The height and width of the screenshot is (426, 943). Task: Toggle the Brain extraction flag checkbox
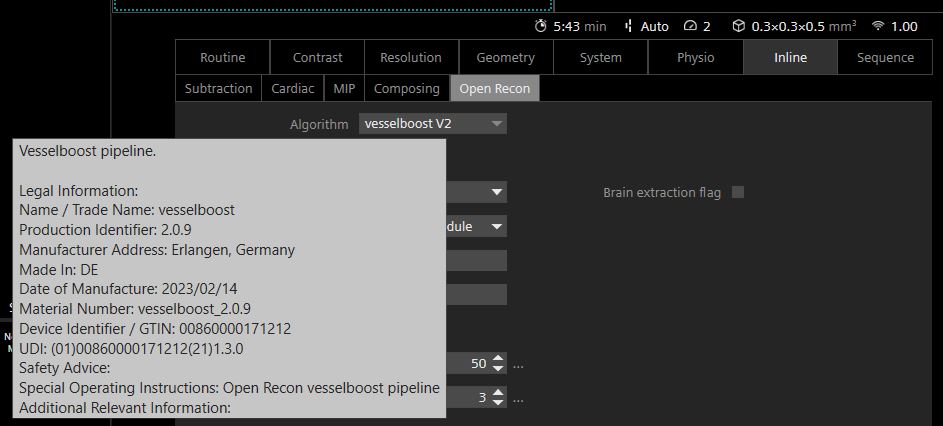(738, 193)
